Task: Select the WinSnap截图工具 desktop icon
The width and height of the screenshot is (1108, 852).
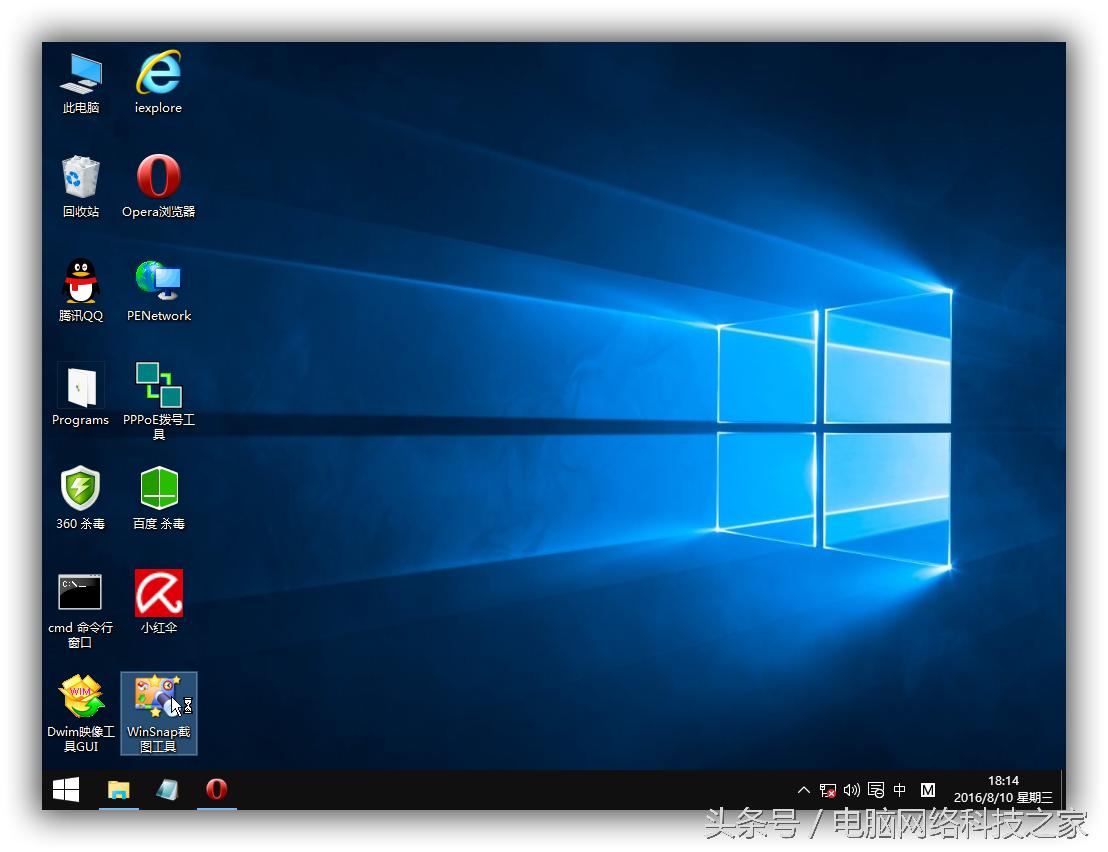Action: (158, 698)
